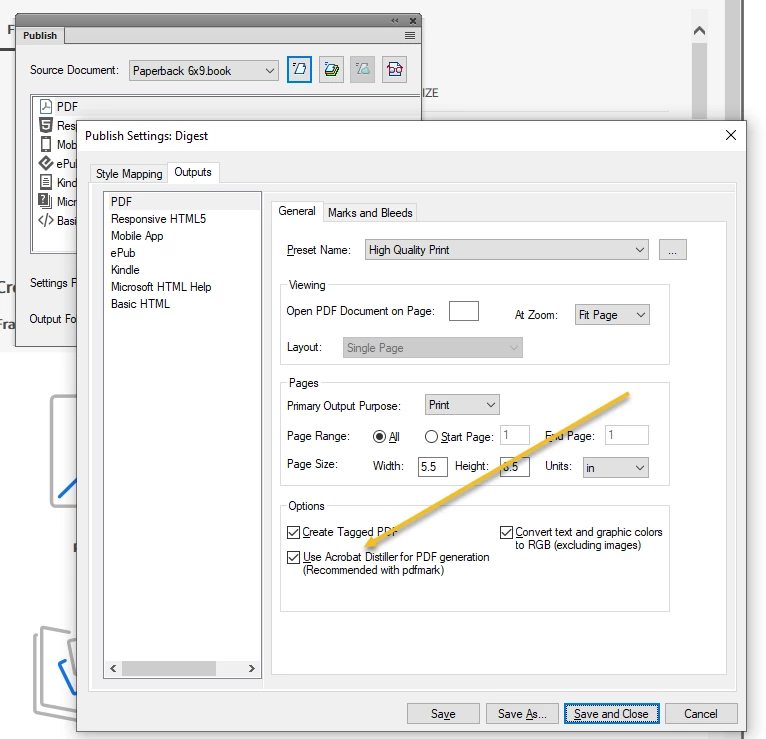Click the Open PDF Document on Page field
This screenshot has width=766, height=739.
pyautogui.click(x=464, y=311)
